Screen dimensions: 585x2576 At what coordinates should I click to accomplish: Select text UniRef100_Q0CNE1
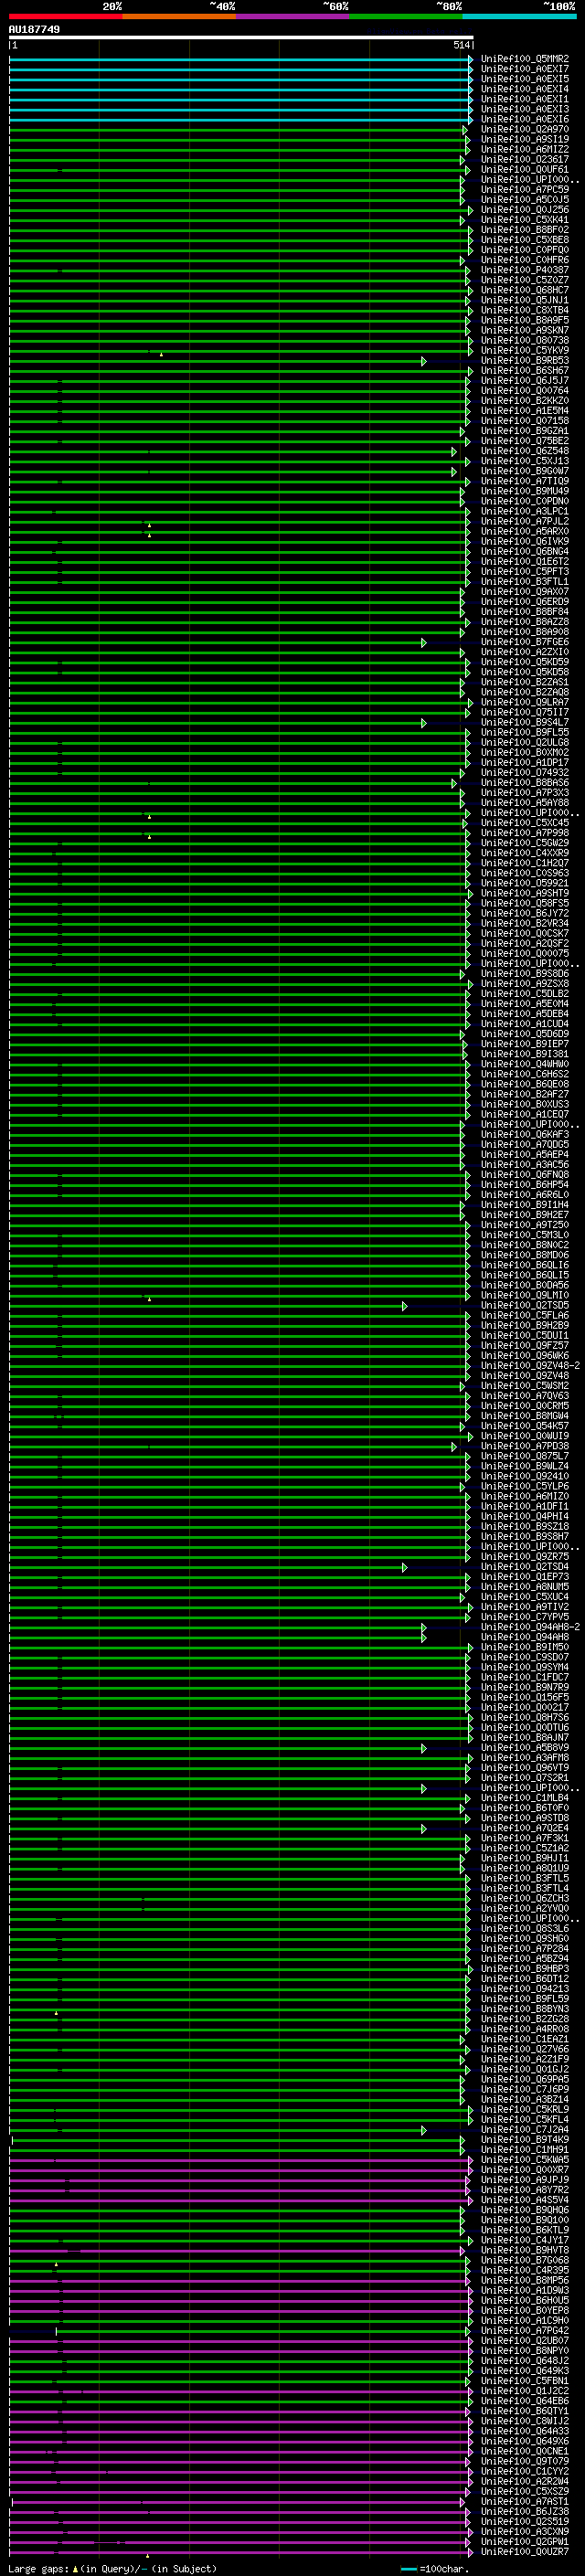tap(525, 2451)
